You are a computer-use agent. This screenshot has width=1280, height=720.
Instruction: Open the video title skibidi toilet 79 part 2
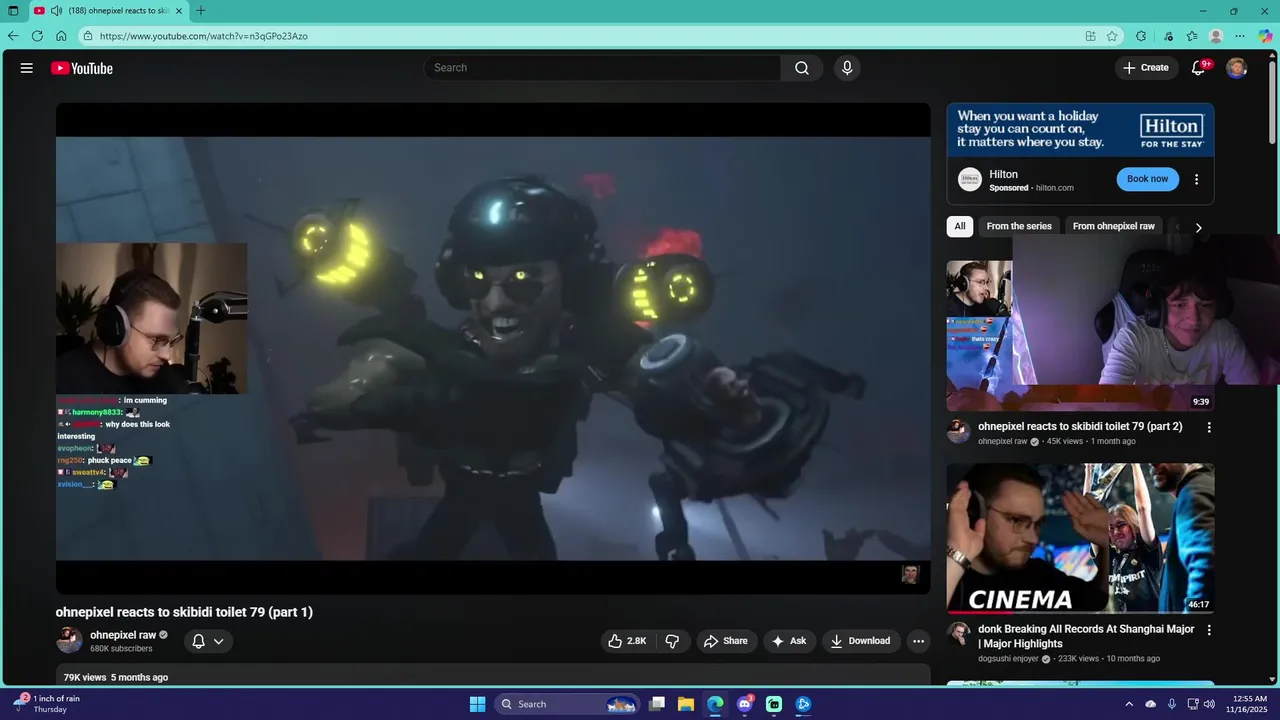(x=1080, y=426)
